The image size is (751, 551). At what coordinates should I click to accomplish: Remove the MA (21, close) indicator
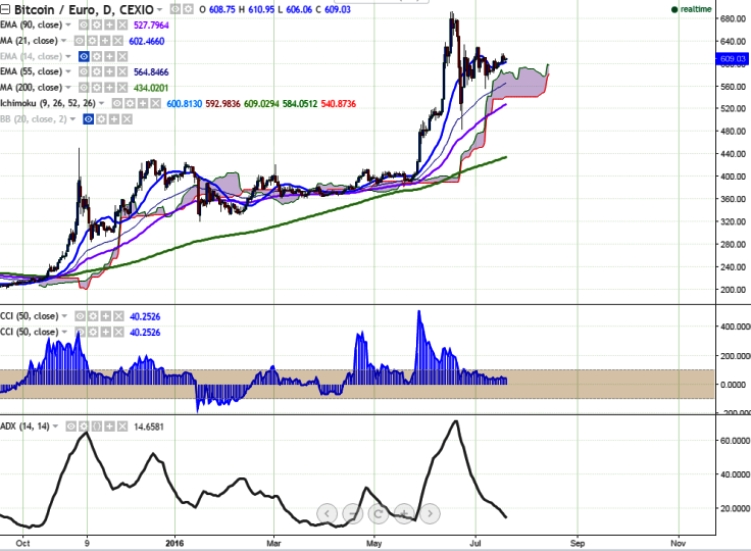tap(116, 41)
